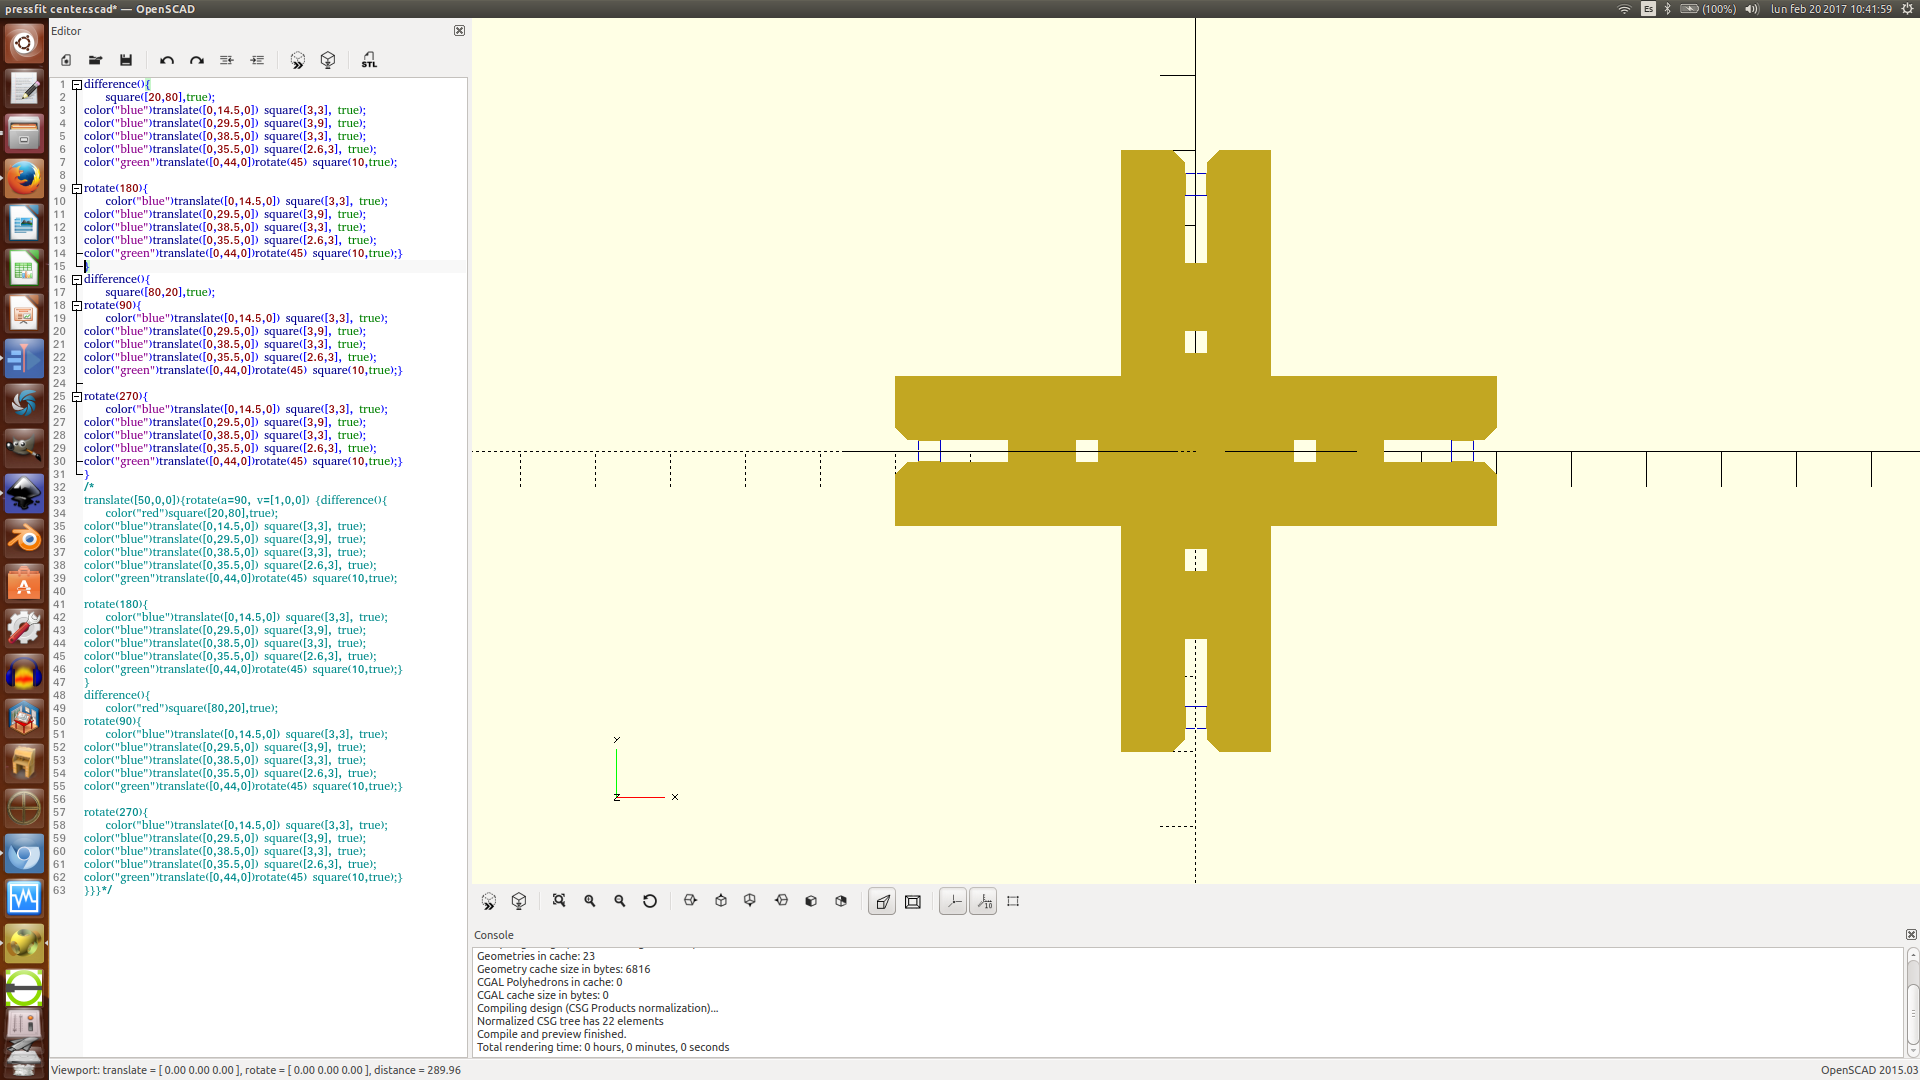Render the design from the editor toolbar
This screenshot has height=1080, width=1920.
click(x=328, y=60)
